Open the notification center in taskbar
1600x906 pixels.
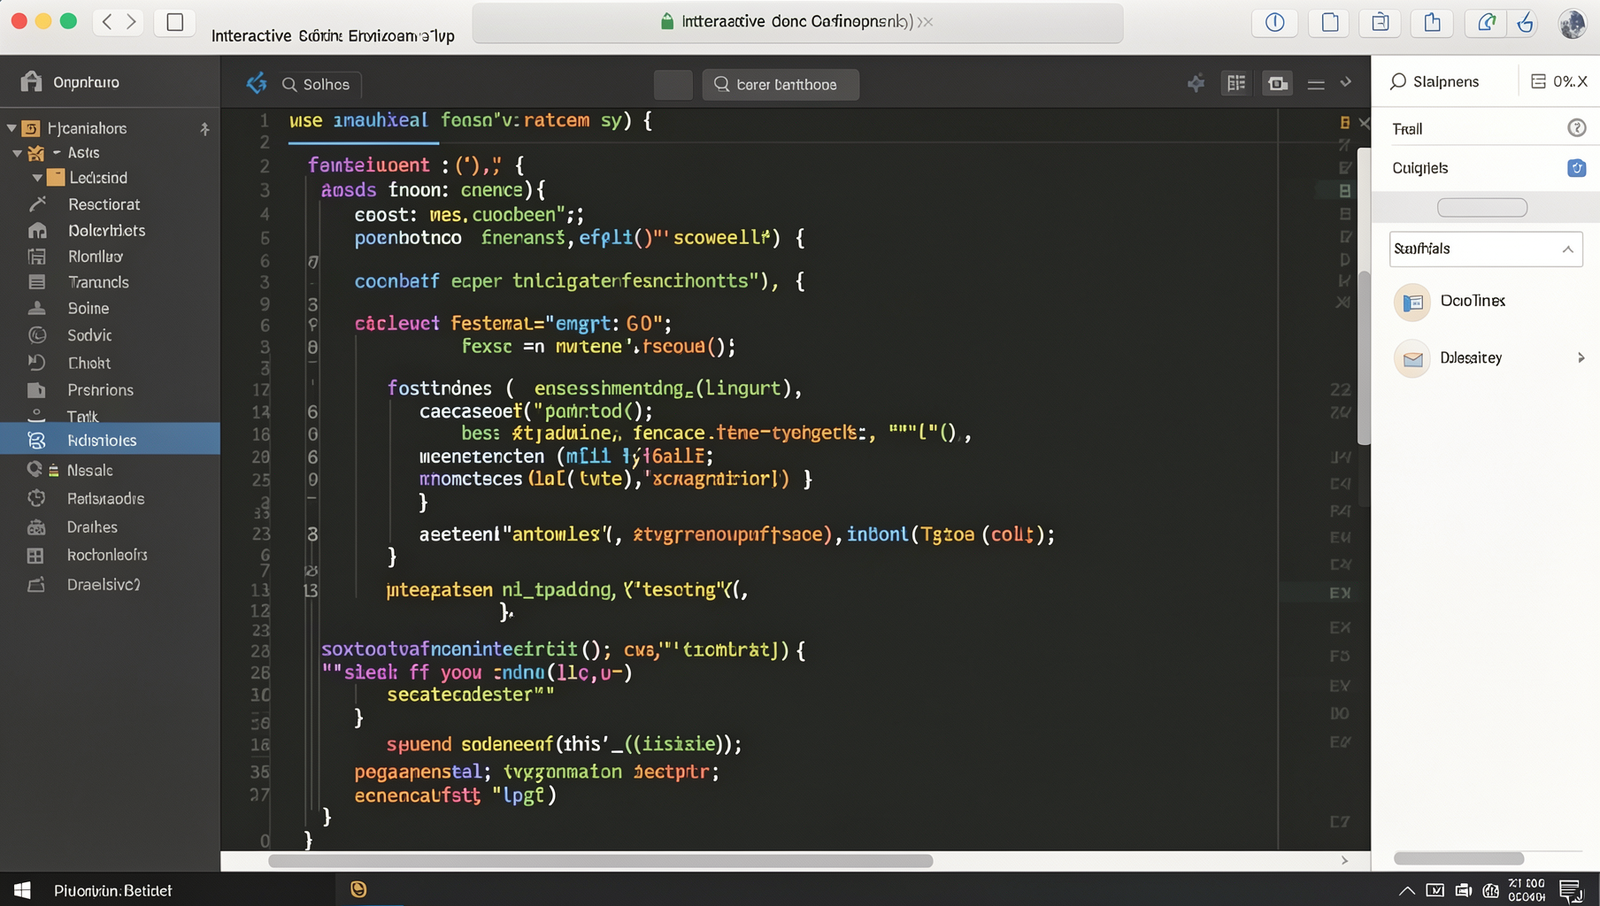tap(1571, 890)
